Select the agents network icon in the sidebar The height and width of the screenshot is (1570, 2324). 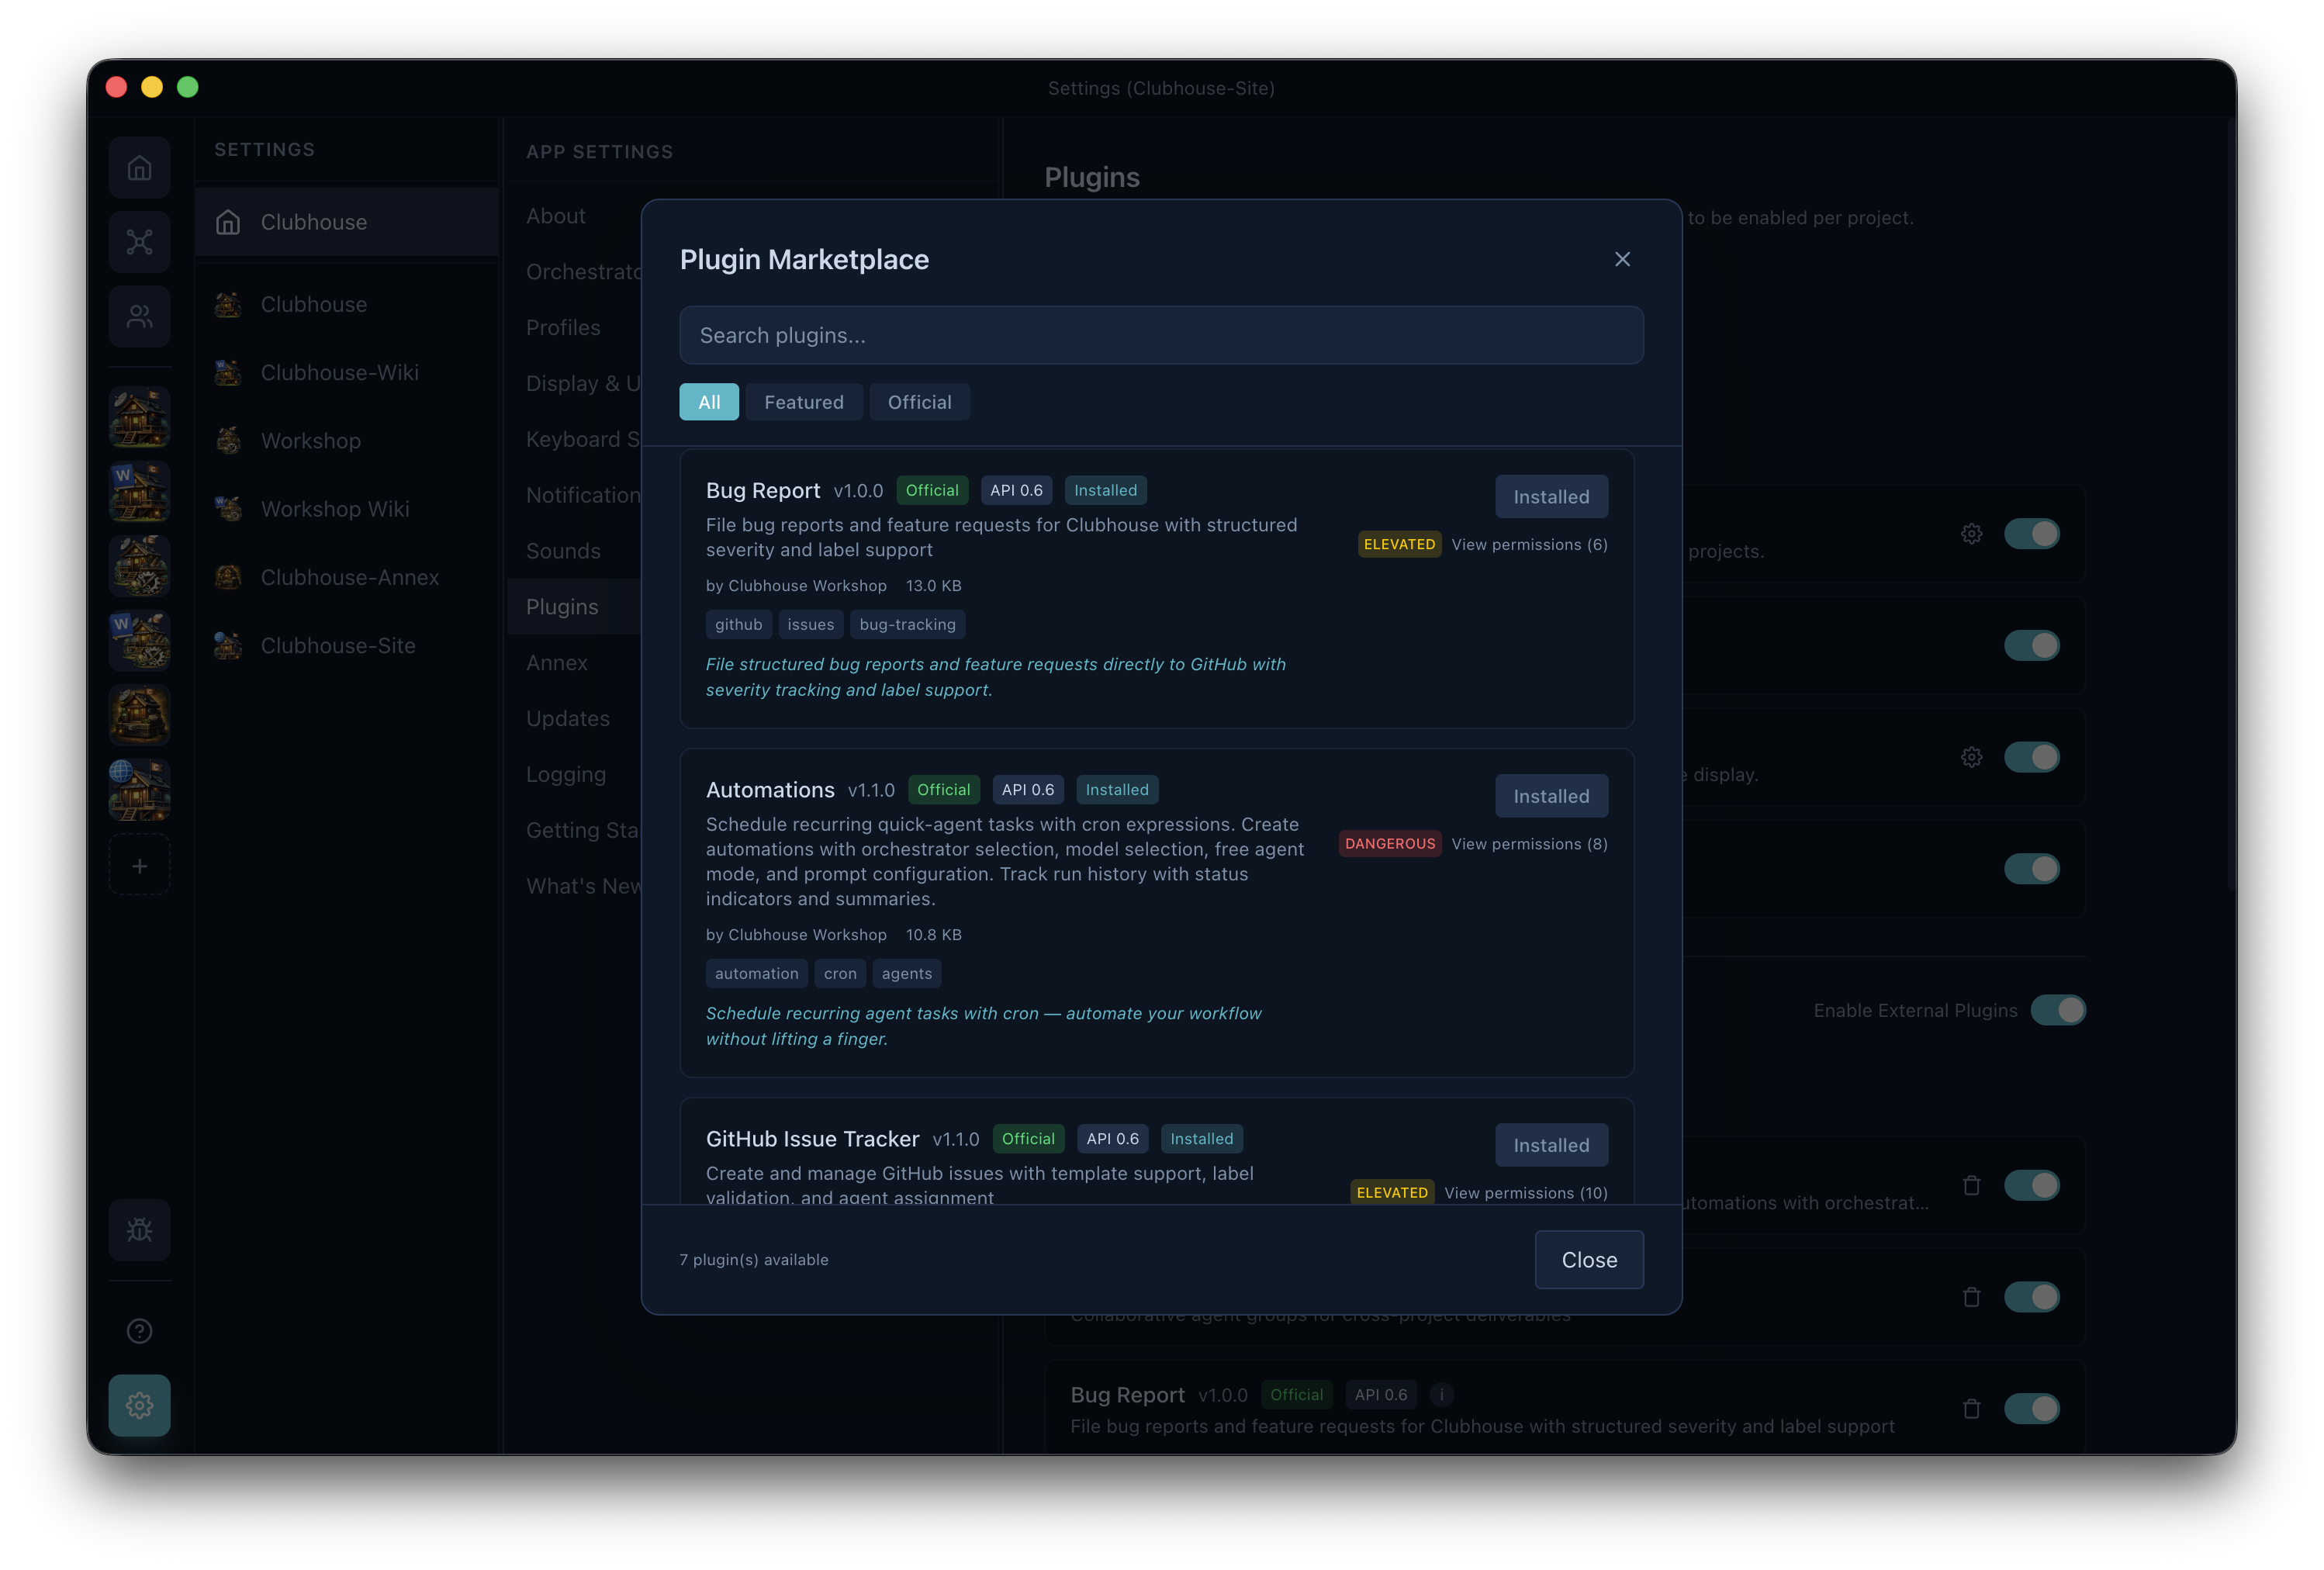[x=140, y=242]
